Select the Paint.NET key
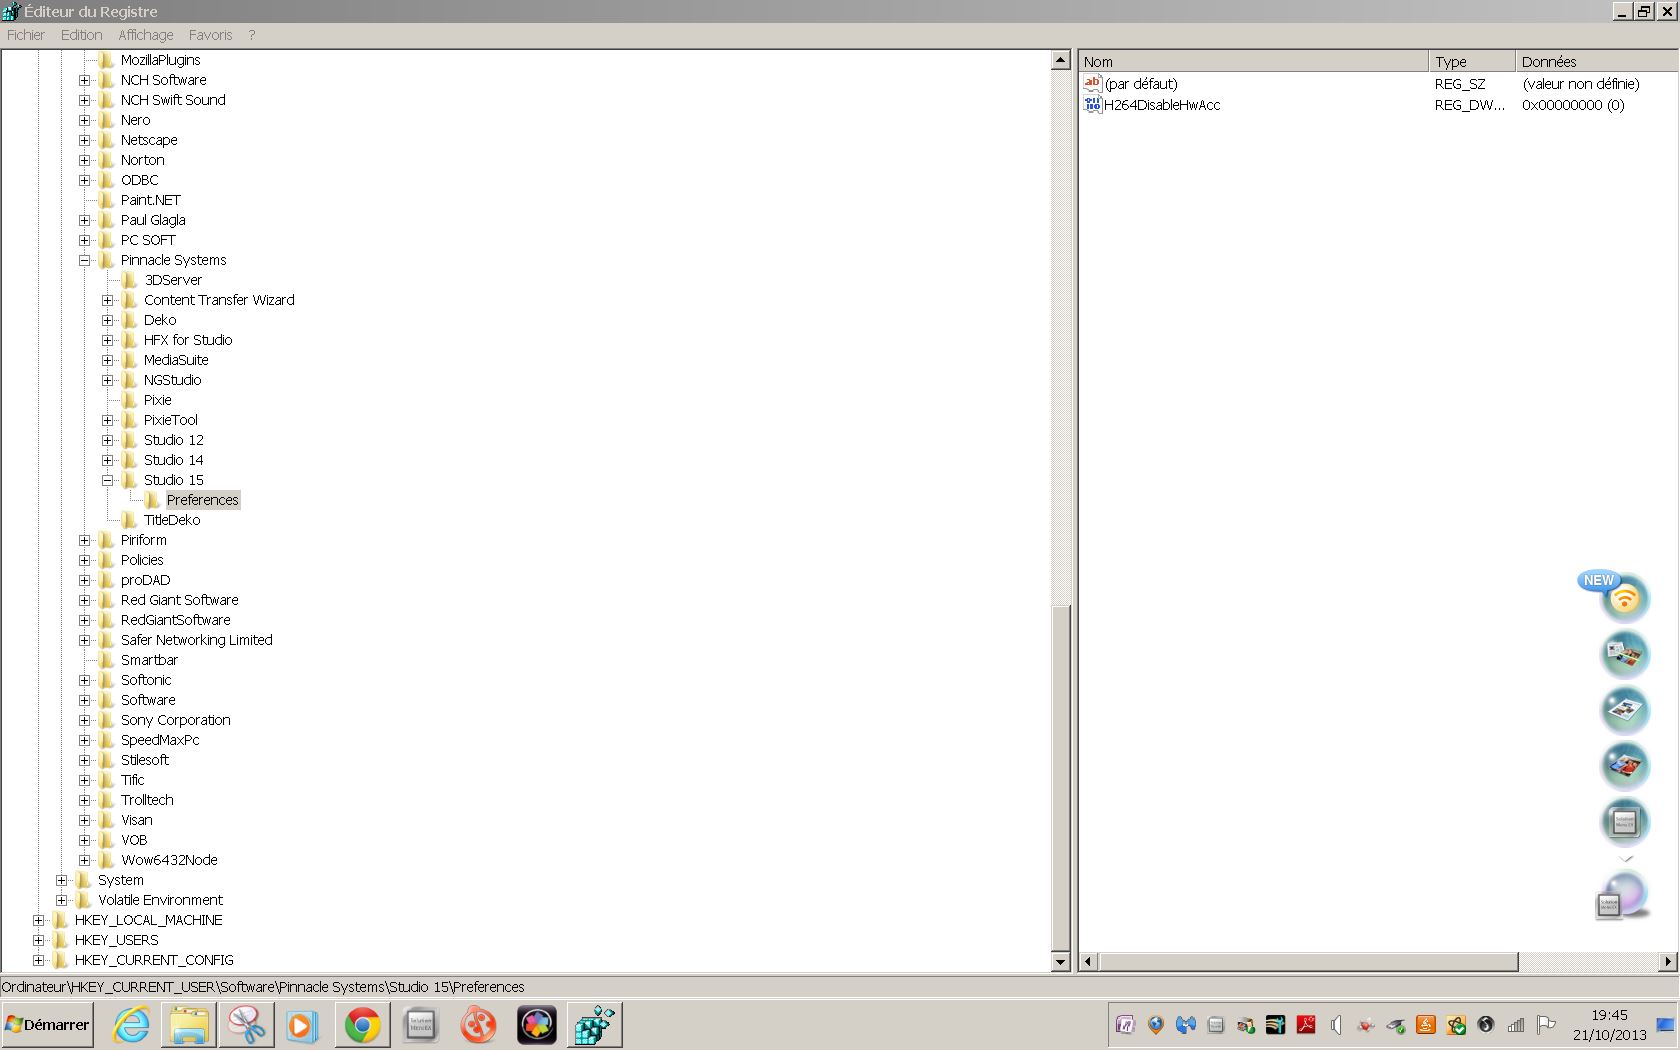 [151, 200]
